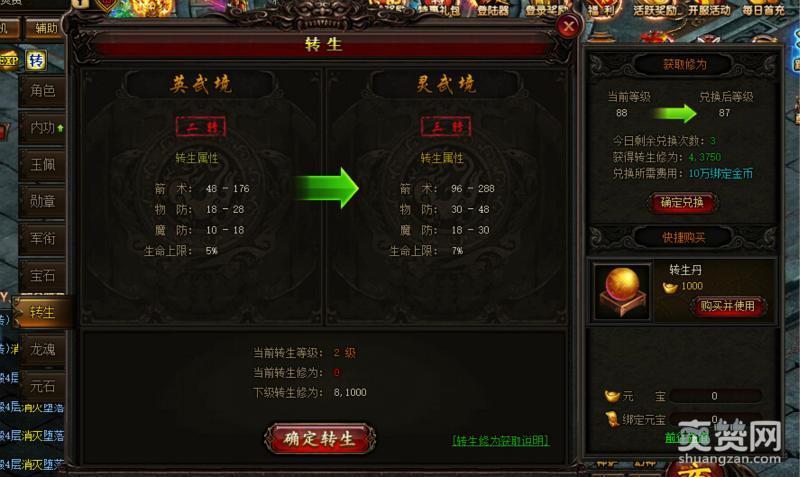This screenshot has width=800, height=477.
Task: Open the 福利 icon in top bar
Action: (x=603, y=9)
